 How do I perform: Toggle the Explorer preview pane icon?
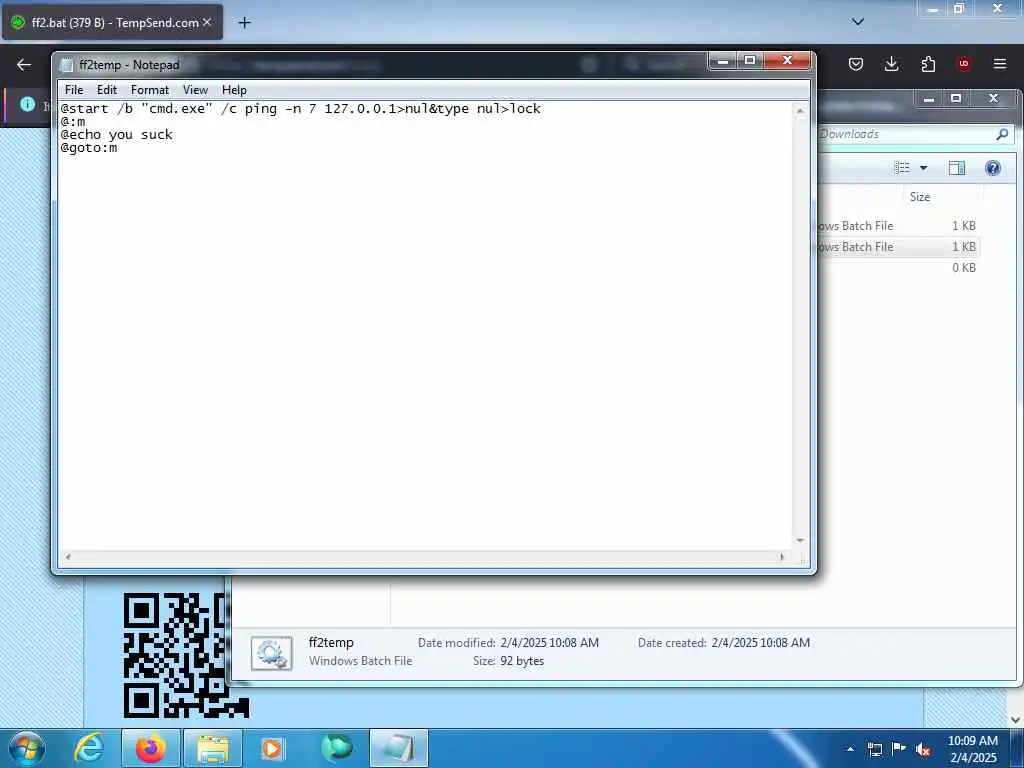tap(957, 168)
